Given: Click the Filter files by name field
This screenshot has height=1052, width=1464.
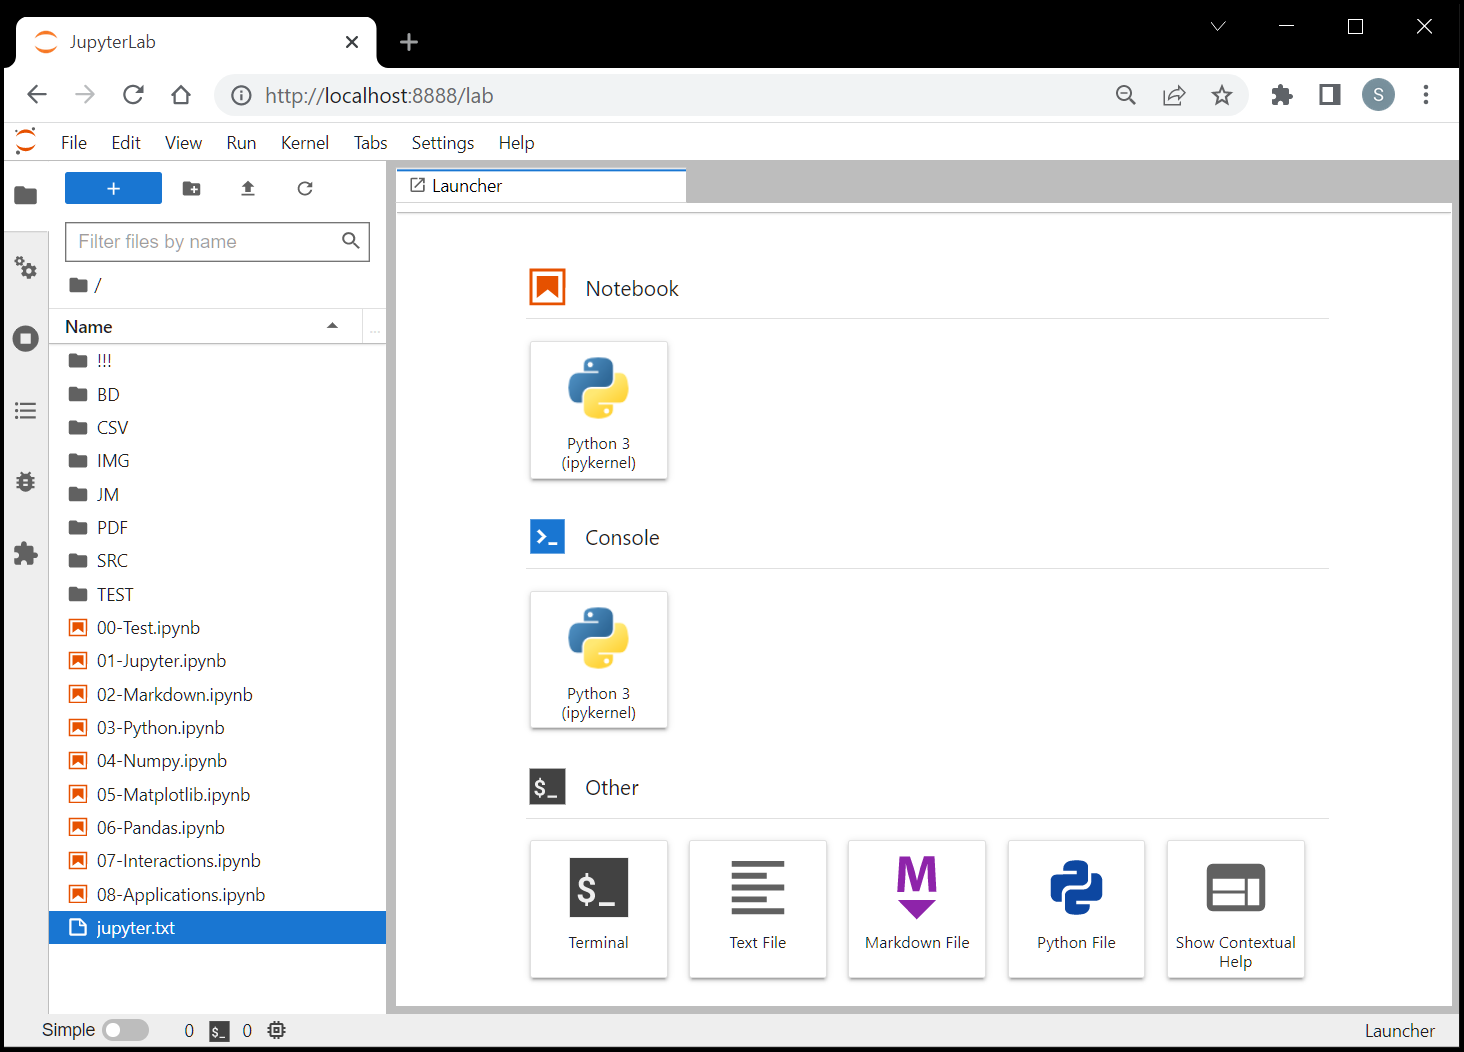Looking at the screenshot, I should [x=206, y=242].
